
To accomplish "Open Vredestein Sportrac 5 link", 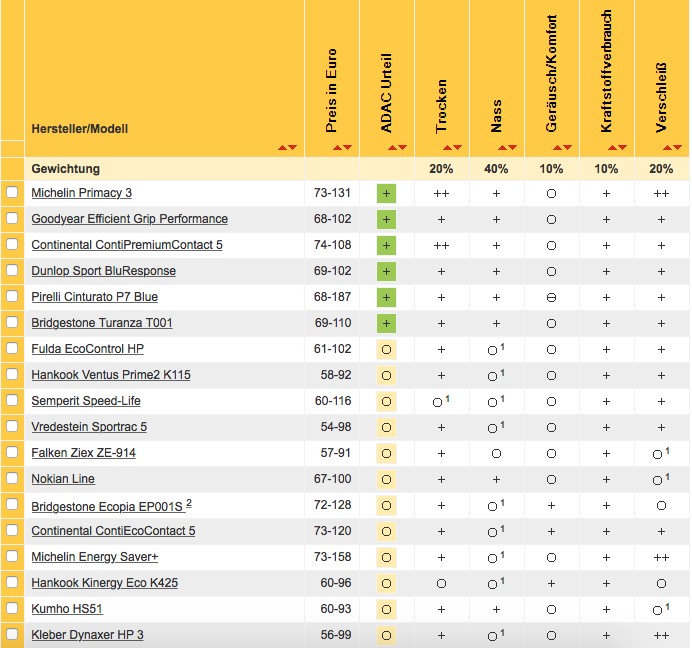I will [89, 427].
